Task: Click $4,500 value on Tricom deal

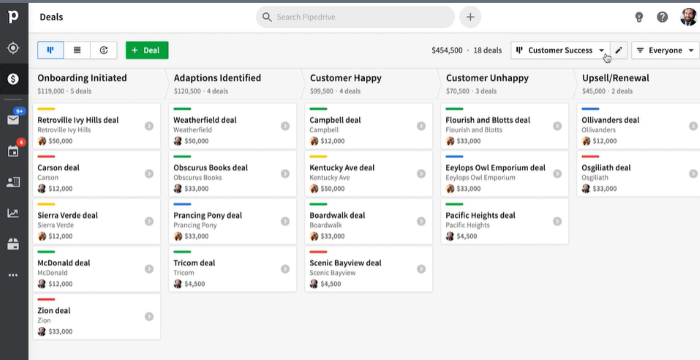Action: [195, 284]
